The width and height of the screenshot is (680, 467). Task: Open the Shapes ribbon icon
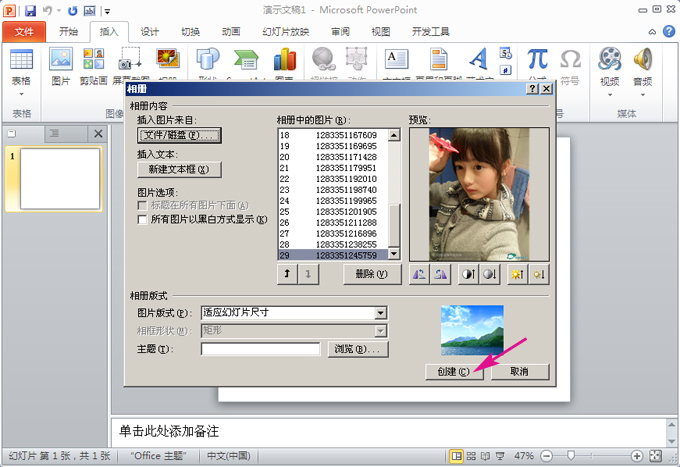pyautogui.click(x=208, y=59)
